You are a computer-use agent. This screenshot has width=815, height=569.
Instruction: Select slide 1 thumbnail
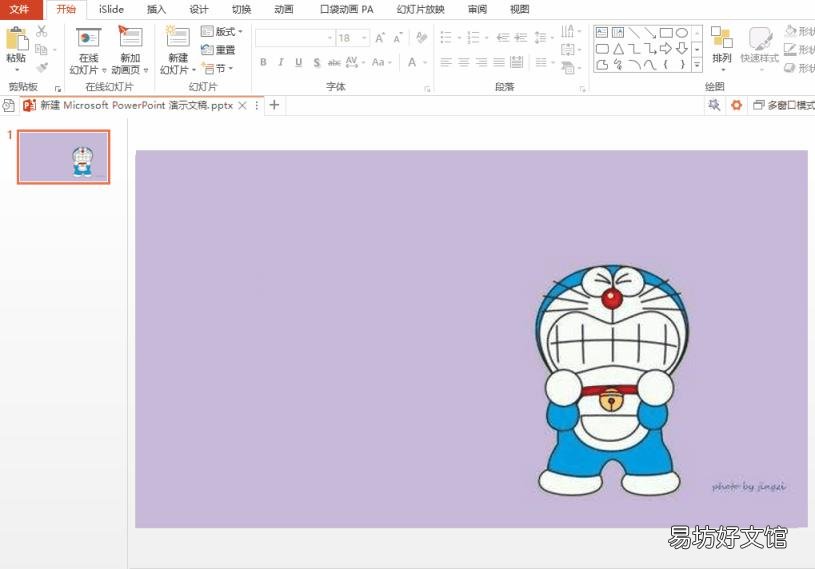point(64,157)
